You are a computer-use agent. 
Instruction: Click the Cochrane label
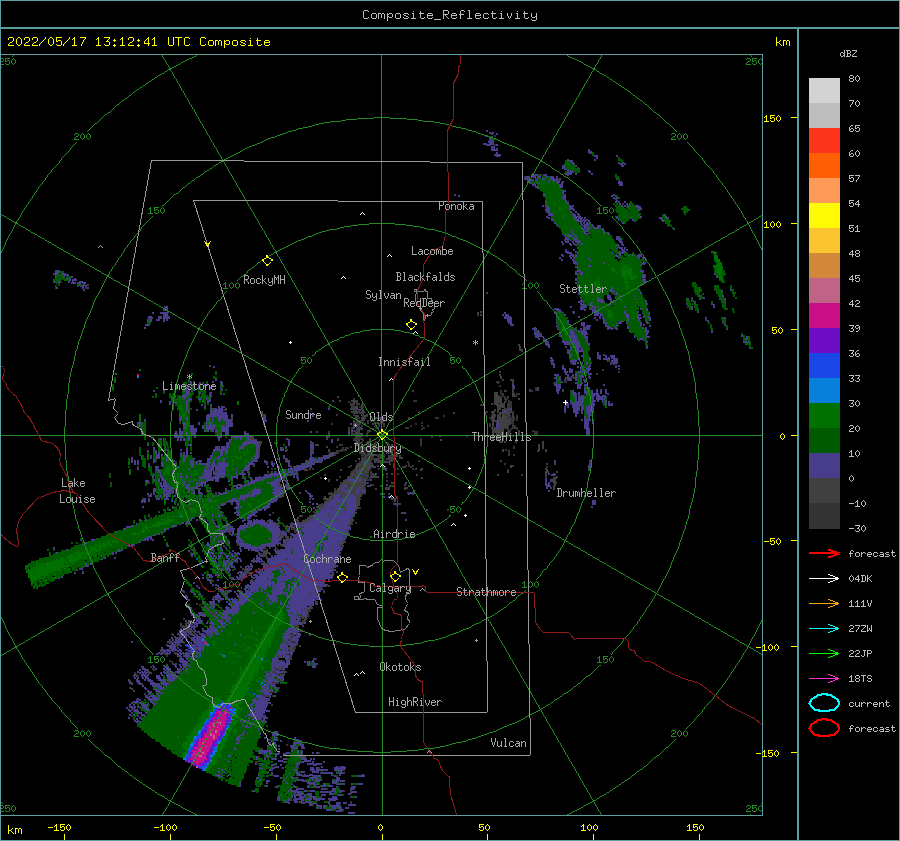coord(327,559)
